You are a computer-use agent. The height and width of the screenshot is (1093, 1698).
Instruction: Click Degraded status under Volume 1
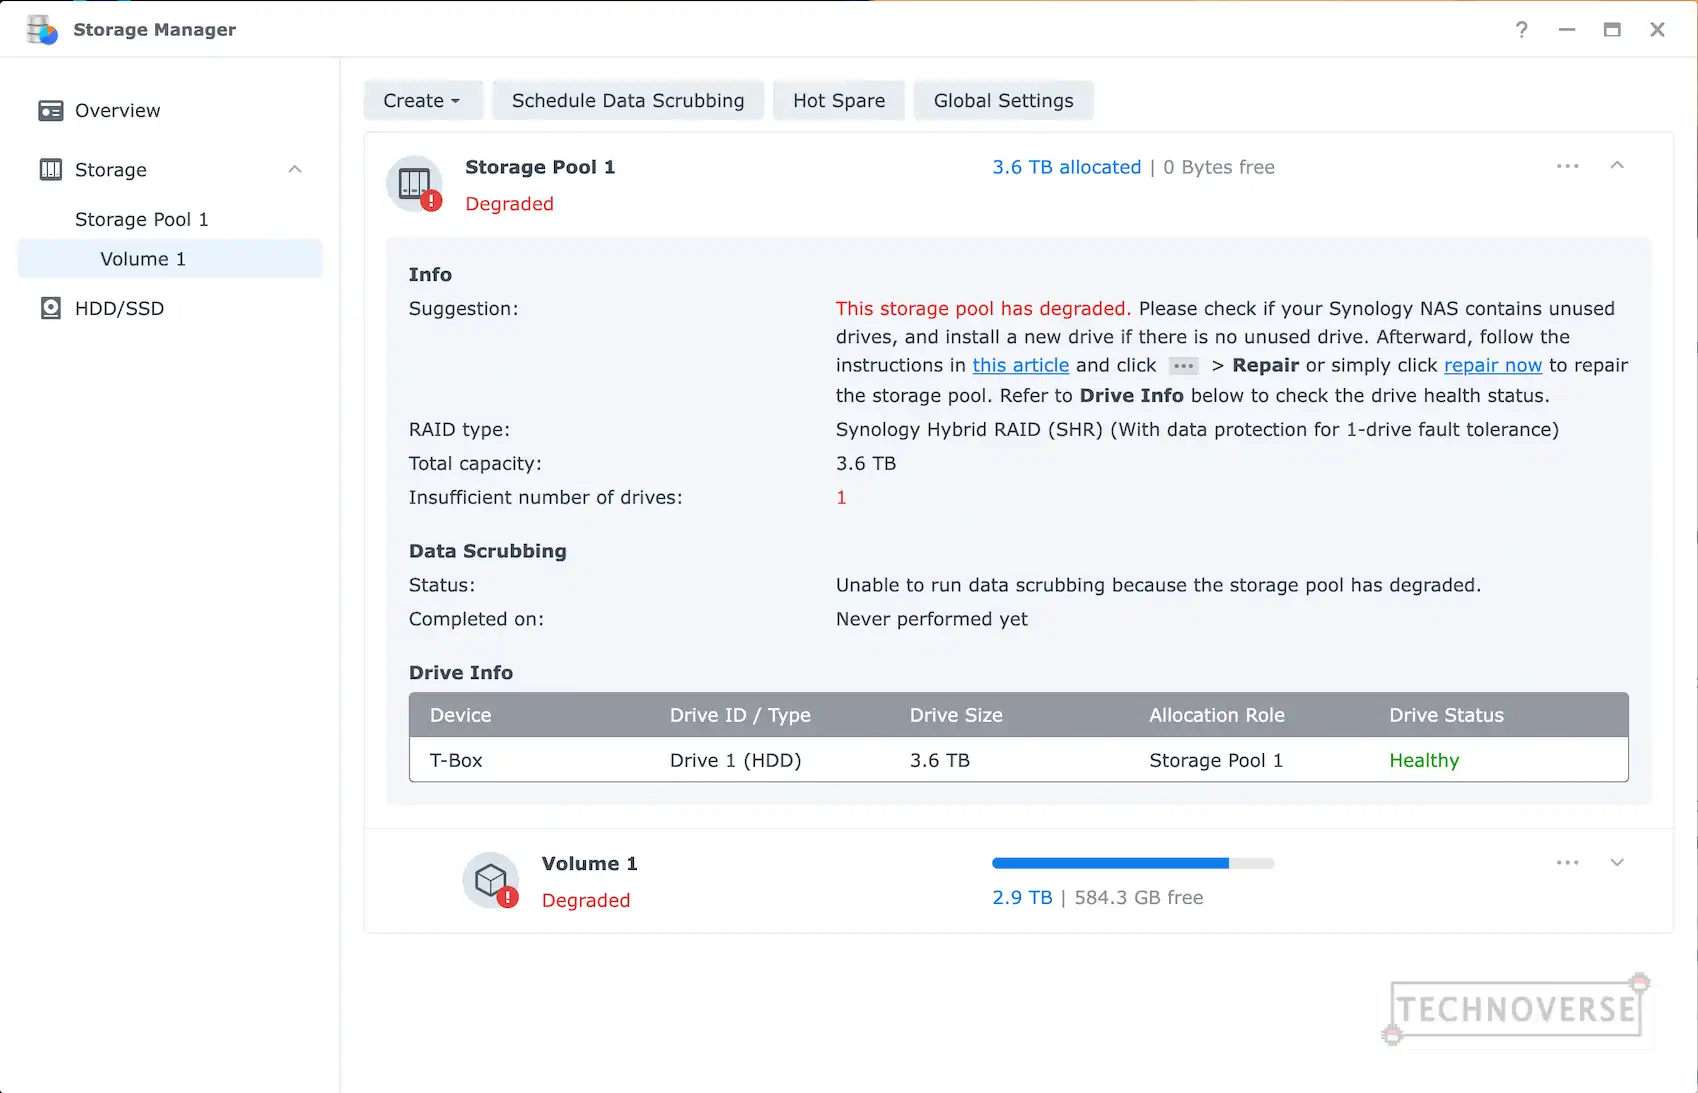(x=586, y=901)
